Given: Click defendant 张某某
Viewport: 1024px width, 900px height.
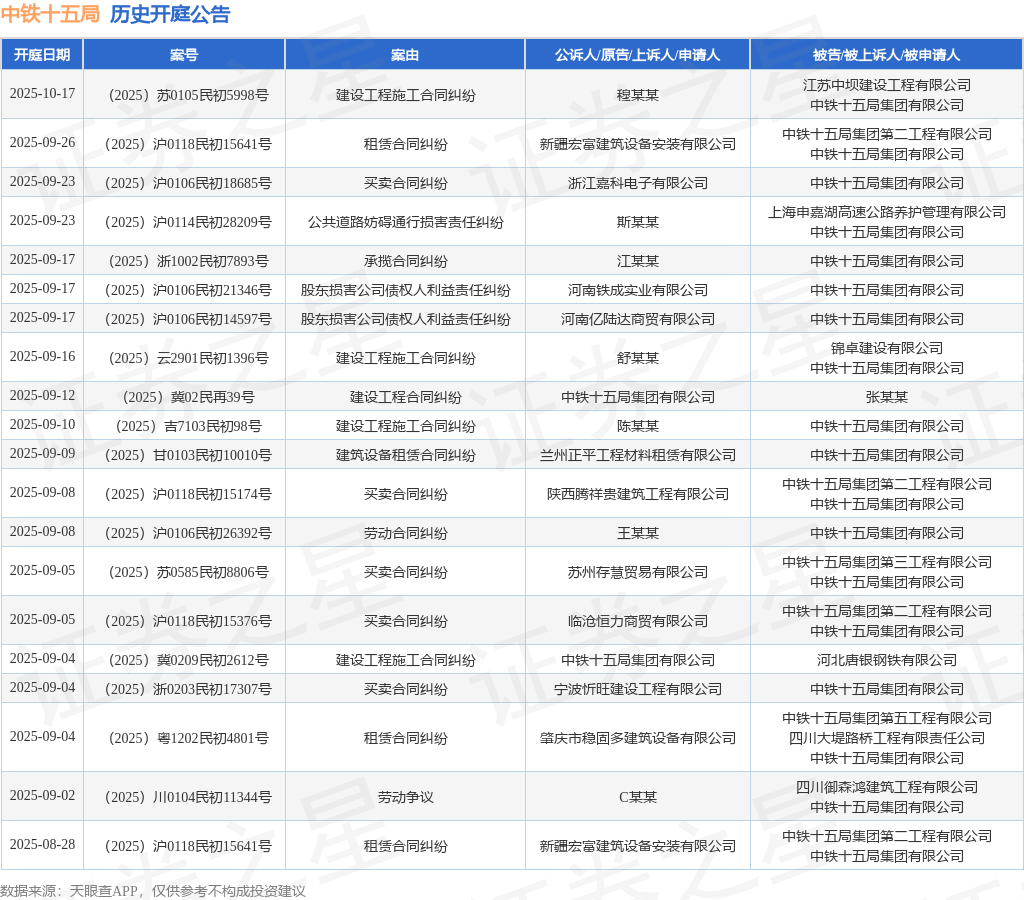Looking at the screenshot, I should coord(887,398).
